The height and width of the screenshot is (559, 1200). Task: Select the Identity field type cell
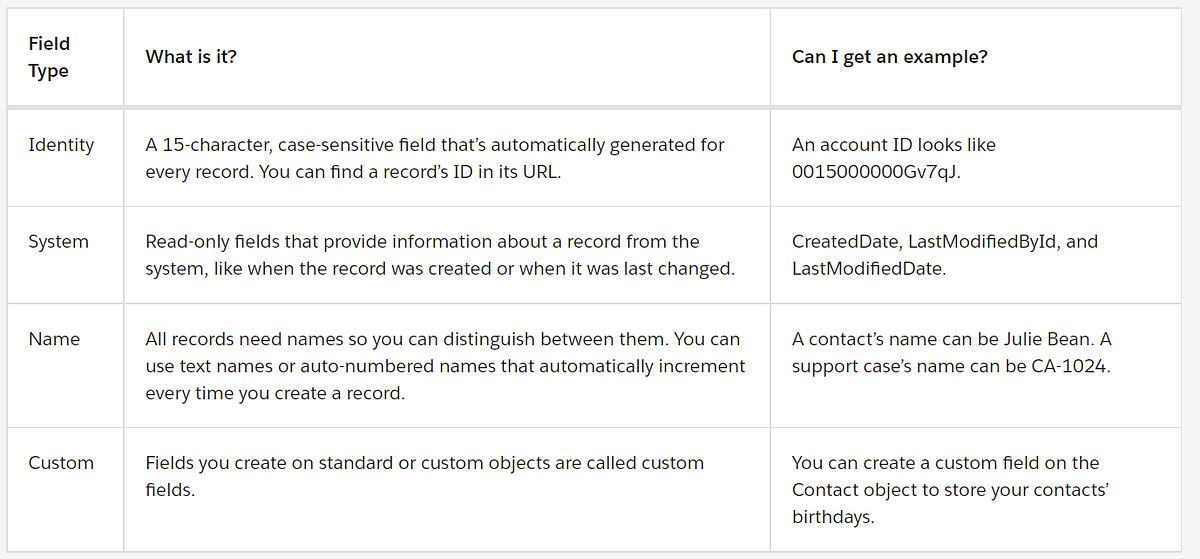tap(61, 145)
